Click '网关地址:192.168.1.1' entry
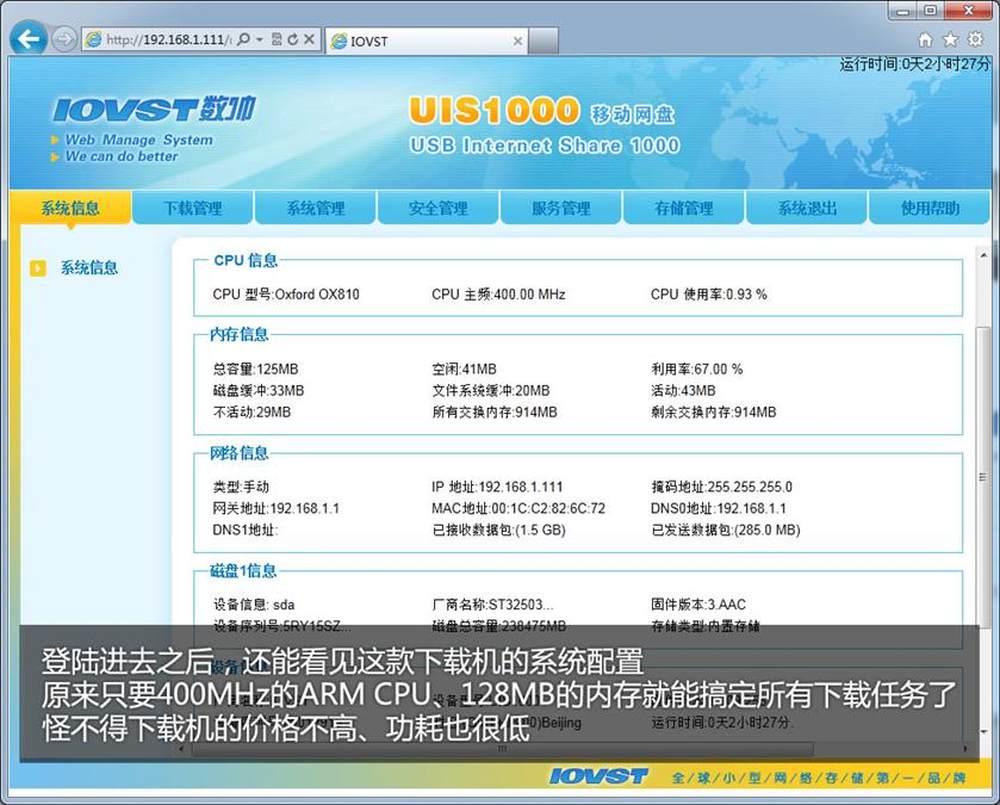The image size is (1000, 805). pyautogui.click(x=276, y=508)
